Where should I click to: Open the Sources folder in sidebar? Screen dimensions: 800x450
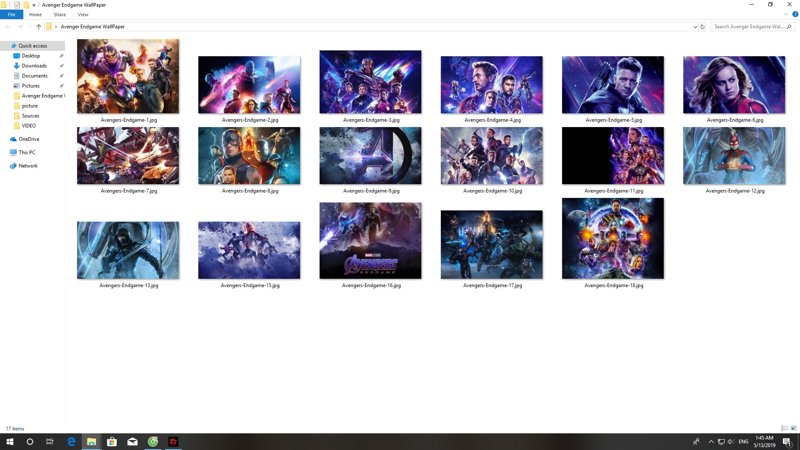coord(30,115)
